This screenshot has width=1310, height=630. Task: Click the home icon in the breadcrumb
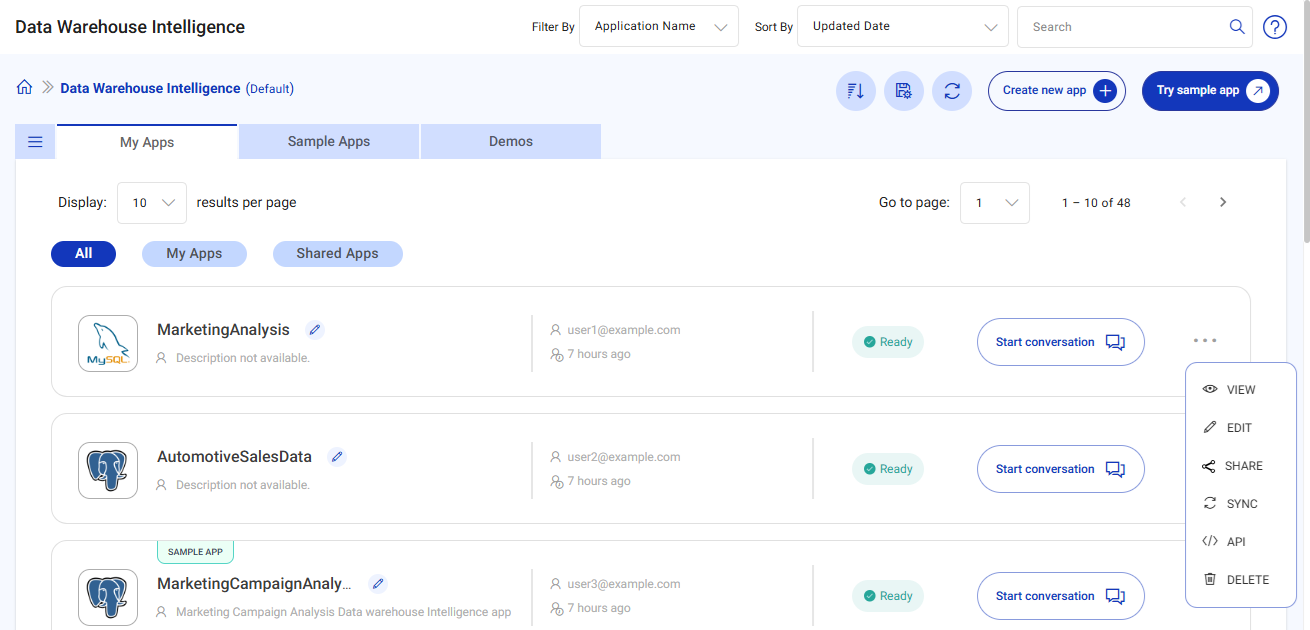click(24, 87)
